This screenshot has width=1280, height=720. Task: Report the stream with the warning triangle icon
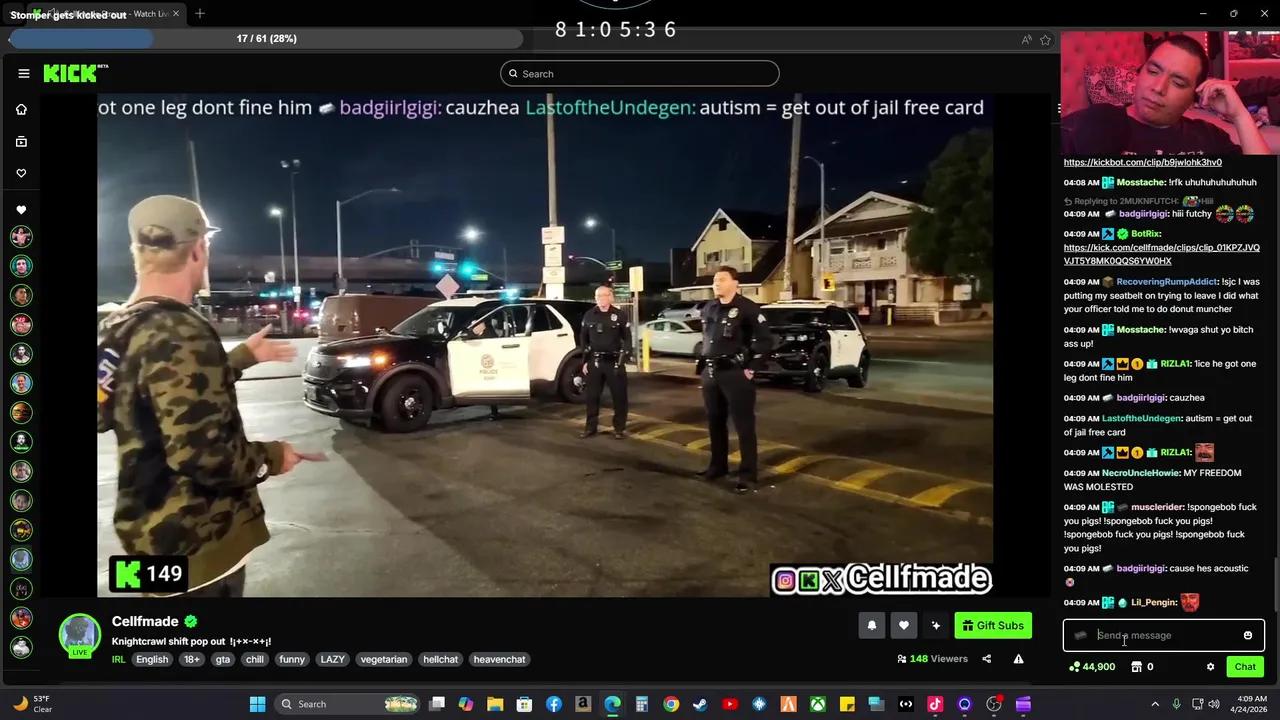click(1018, 659)
